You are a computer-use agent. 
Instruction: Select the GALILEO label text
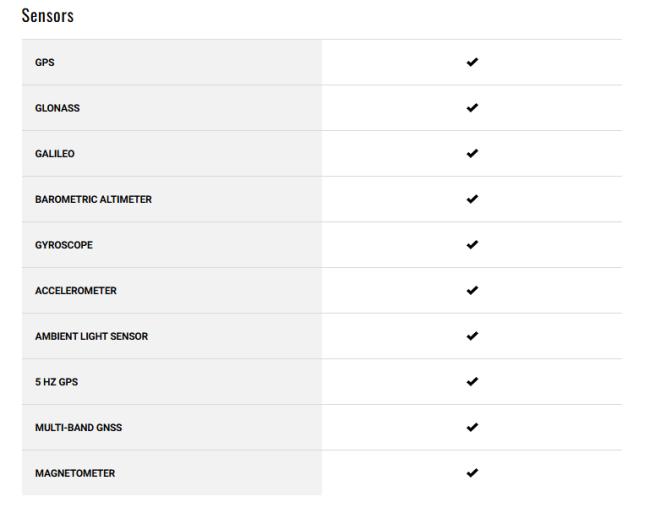pos(55,154)
